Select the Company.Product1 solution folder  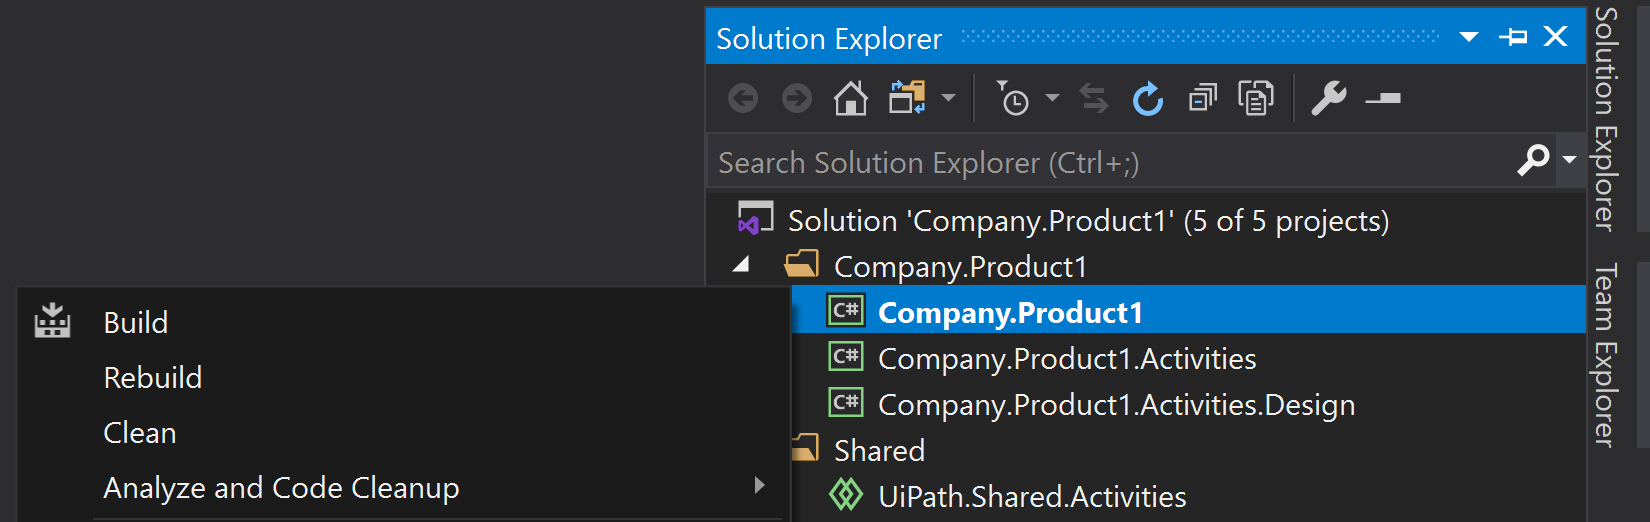(x=960, y=266)
